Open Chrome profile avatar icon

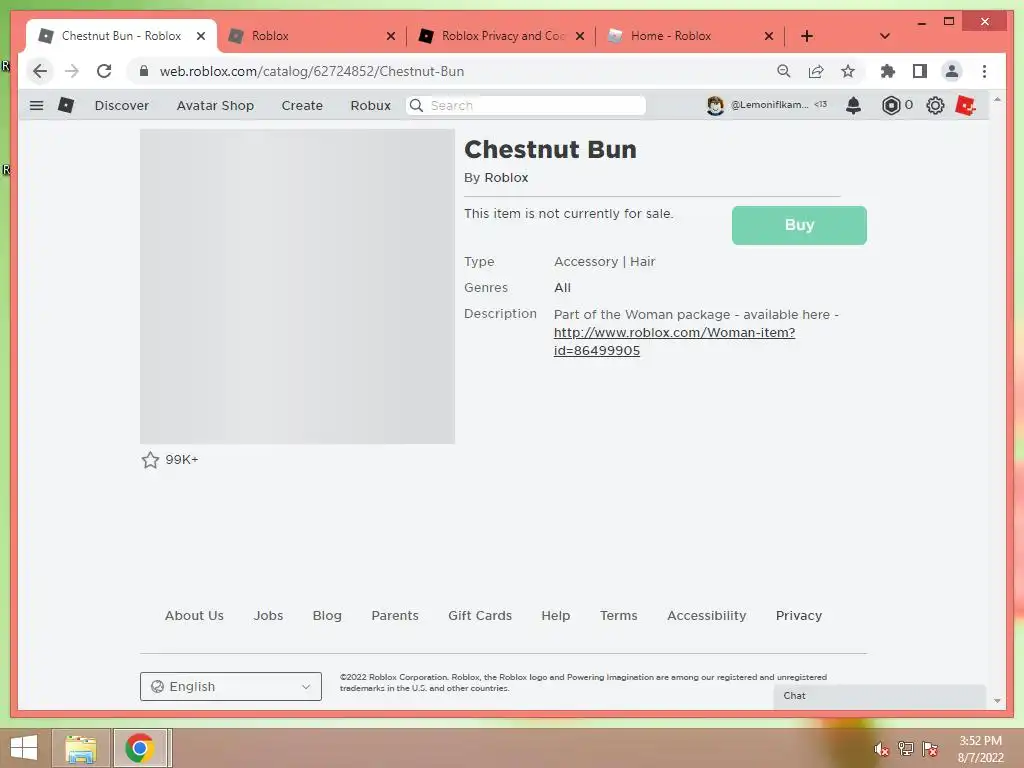952,71
